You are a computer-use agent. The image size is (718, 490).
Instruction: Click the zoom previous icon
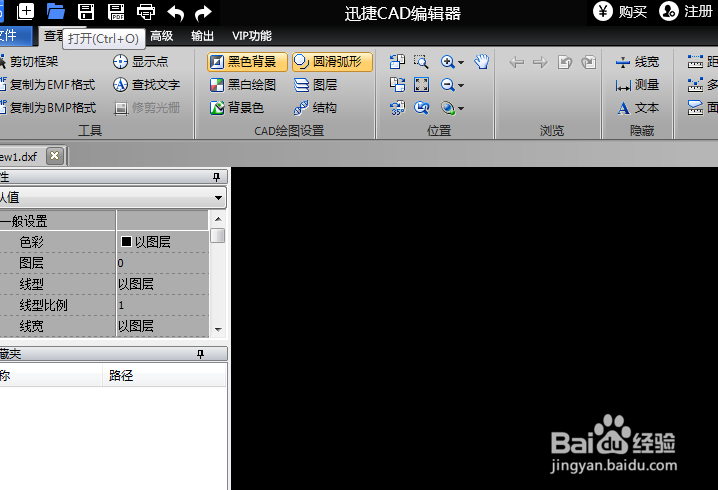coord(421,108)
